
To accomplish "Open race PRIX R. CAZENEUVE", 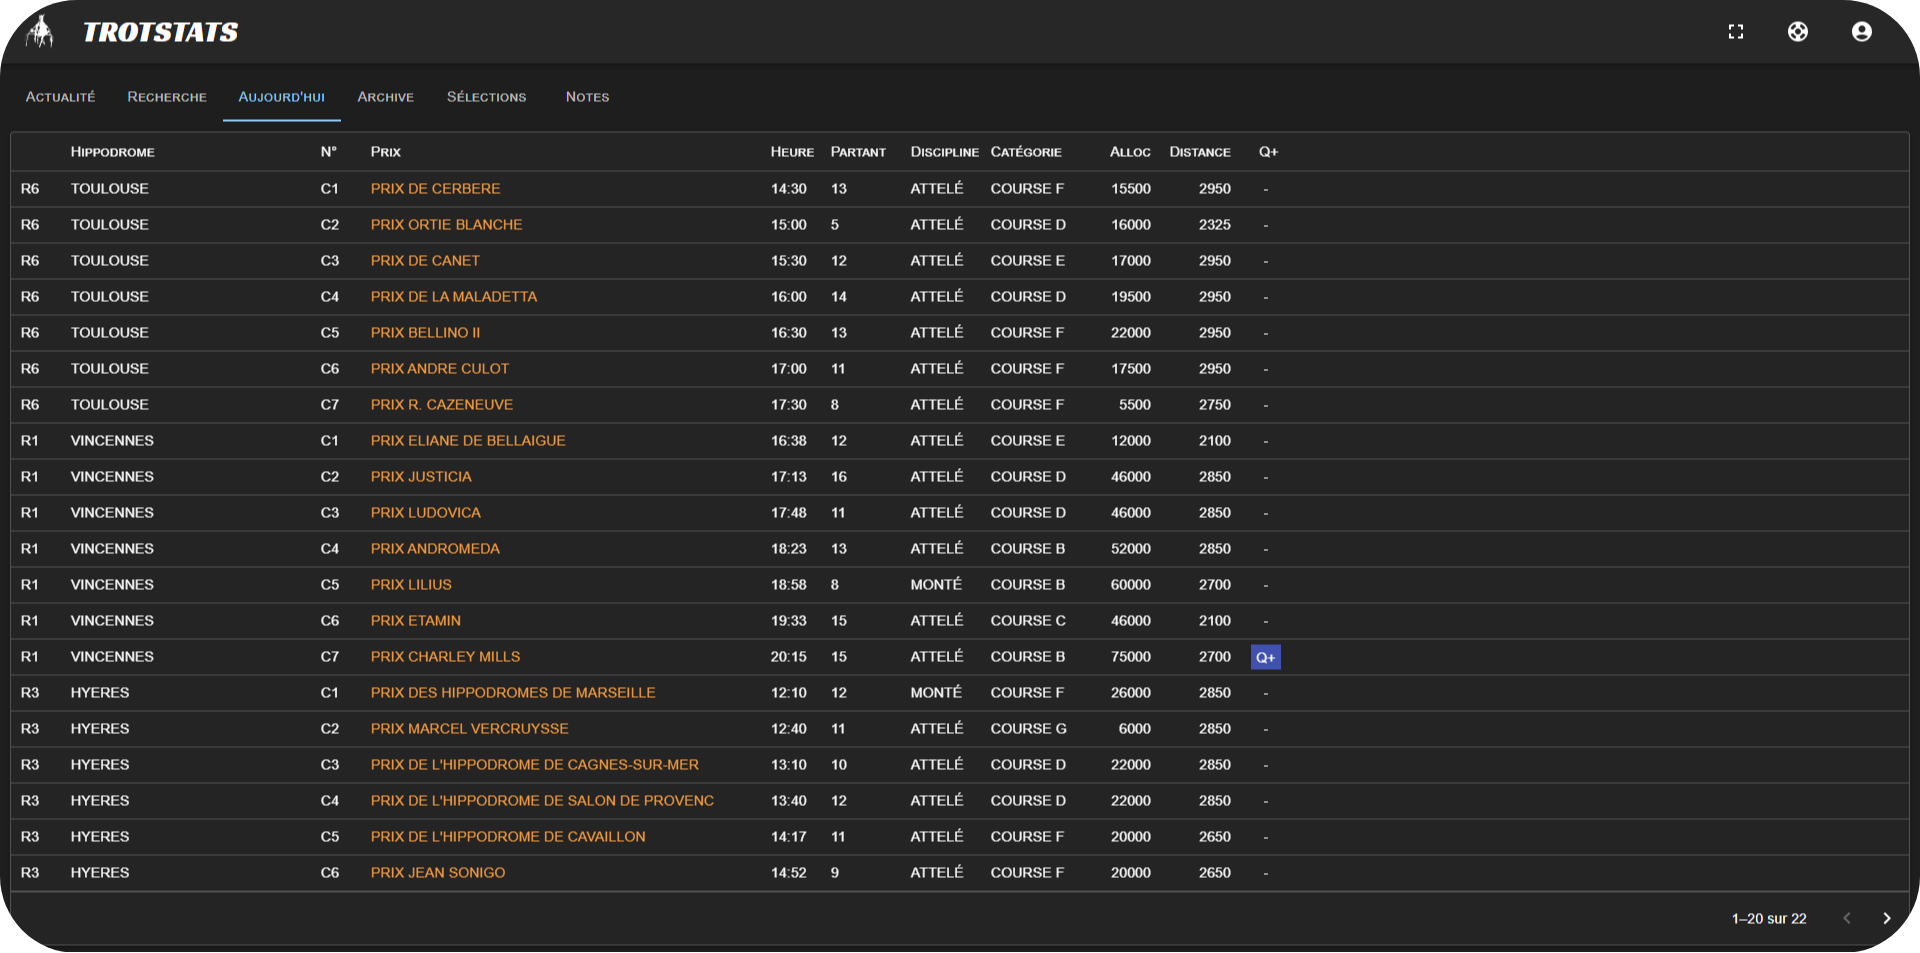I will (442, 405).
